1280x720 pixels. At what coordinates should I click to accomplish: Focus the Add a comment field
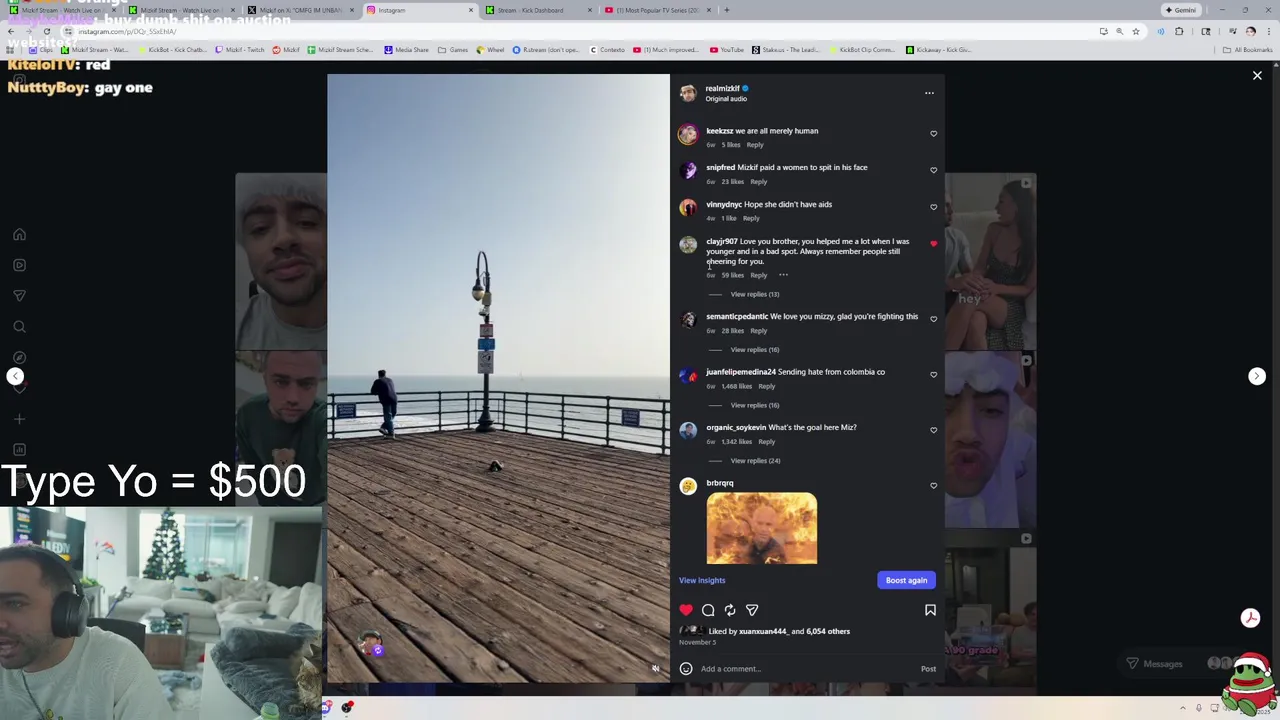(x=805, y=669)
